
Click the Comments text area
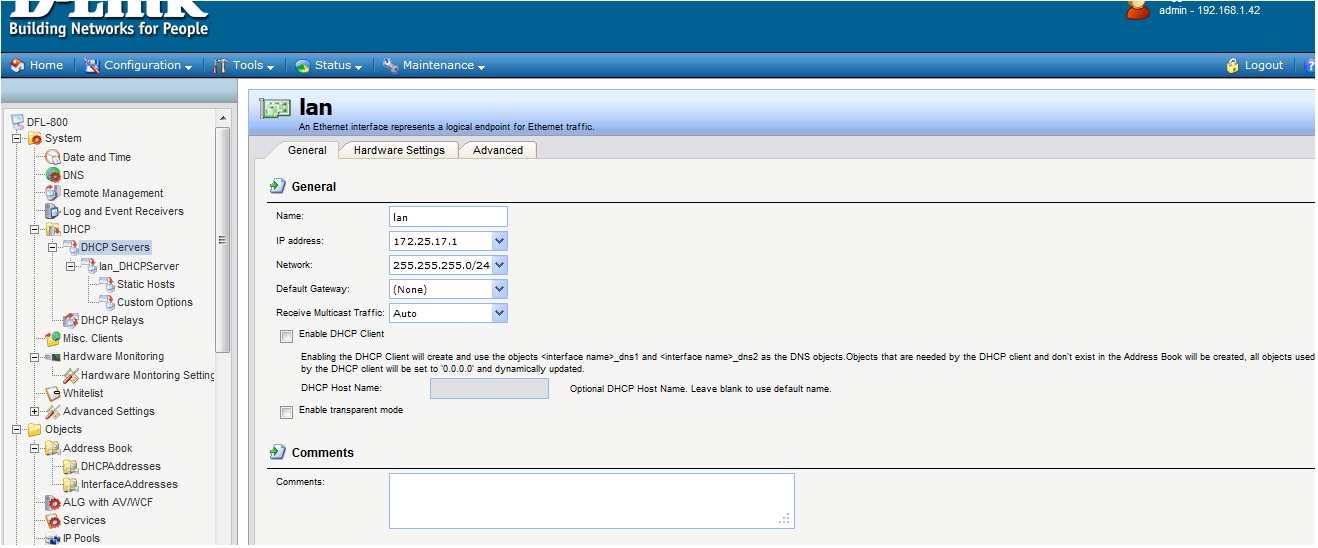tap(591, 501)
